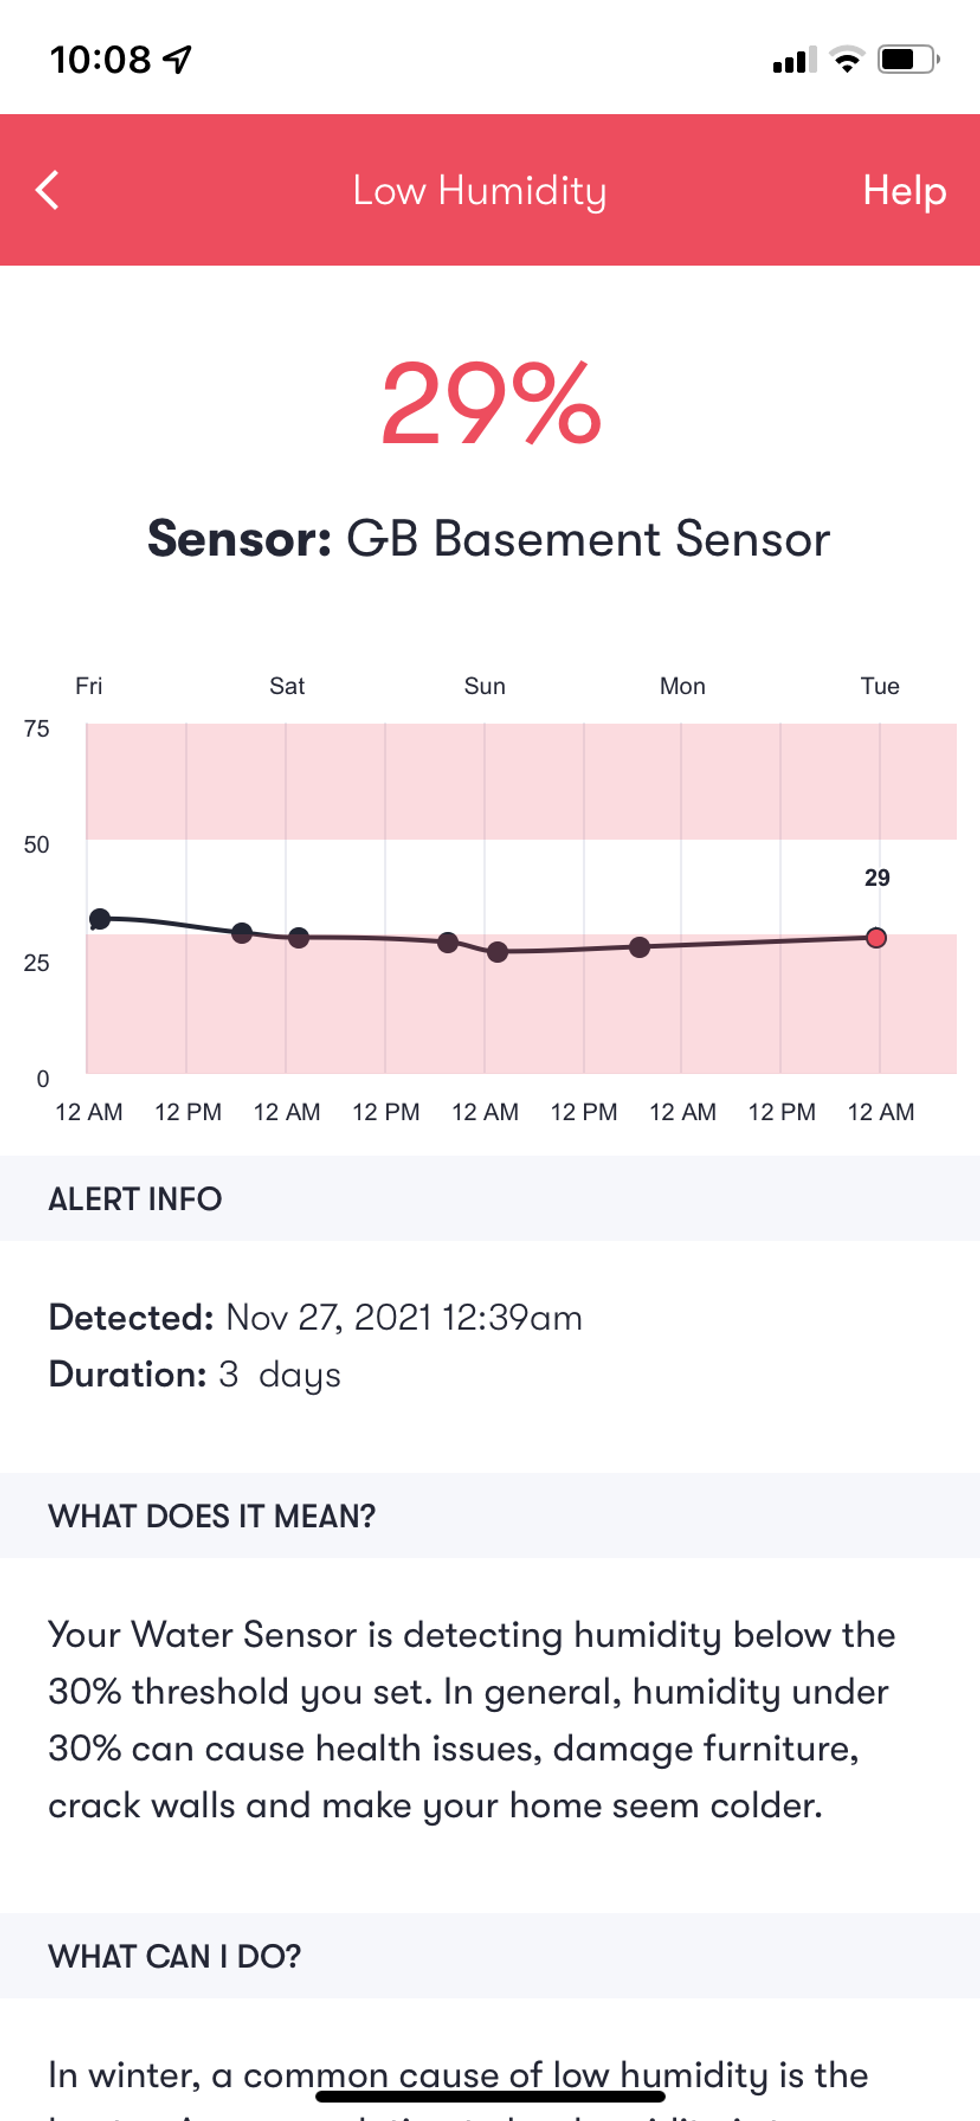The image size is (980, 2121).
Task: Open the Low Humidity title in the header
Action: [x=480, y=191]
